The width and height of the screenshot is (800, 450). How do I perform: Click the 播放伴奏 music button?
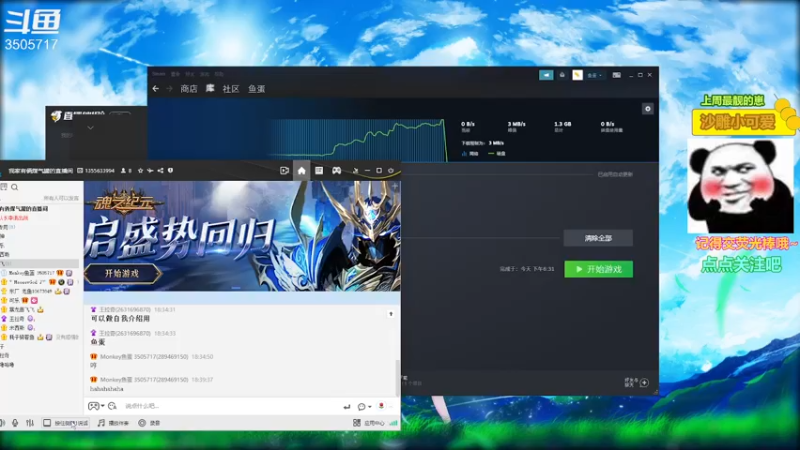(113, 423)
